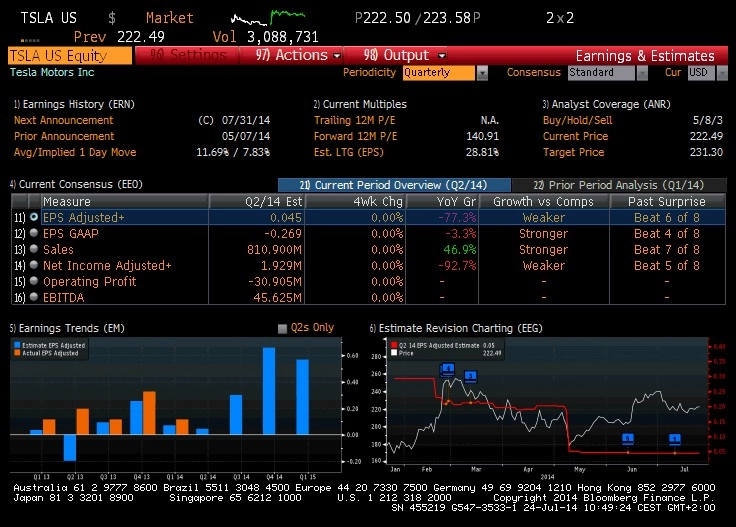The image size is (736, 527).
Task: Enable the Q2s Only checkbox
Action: point(282,328)
